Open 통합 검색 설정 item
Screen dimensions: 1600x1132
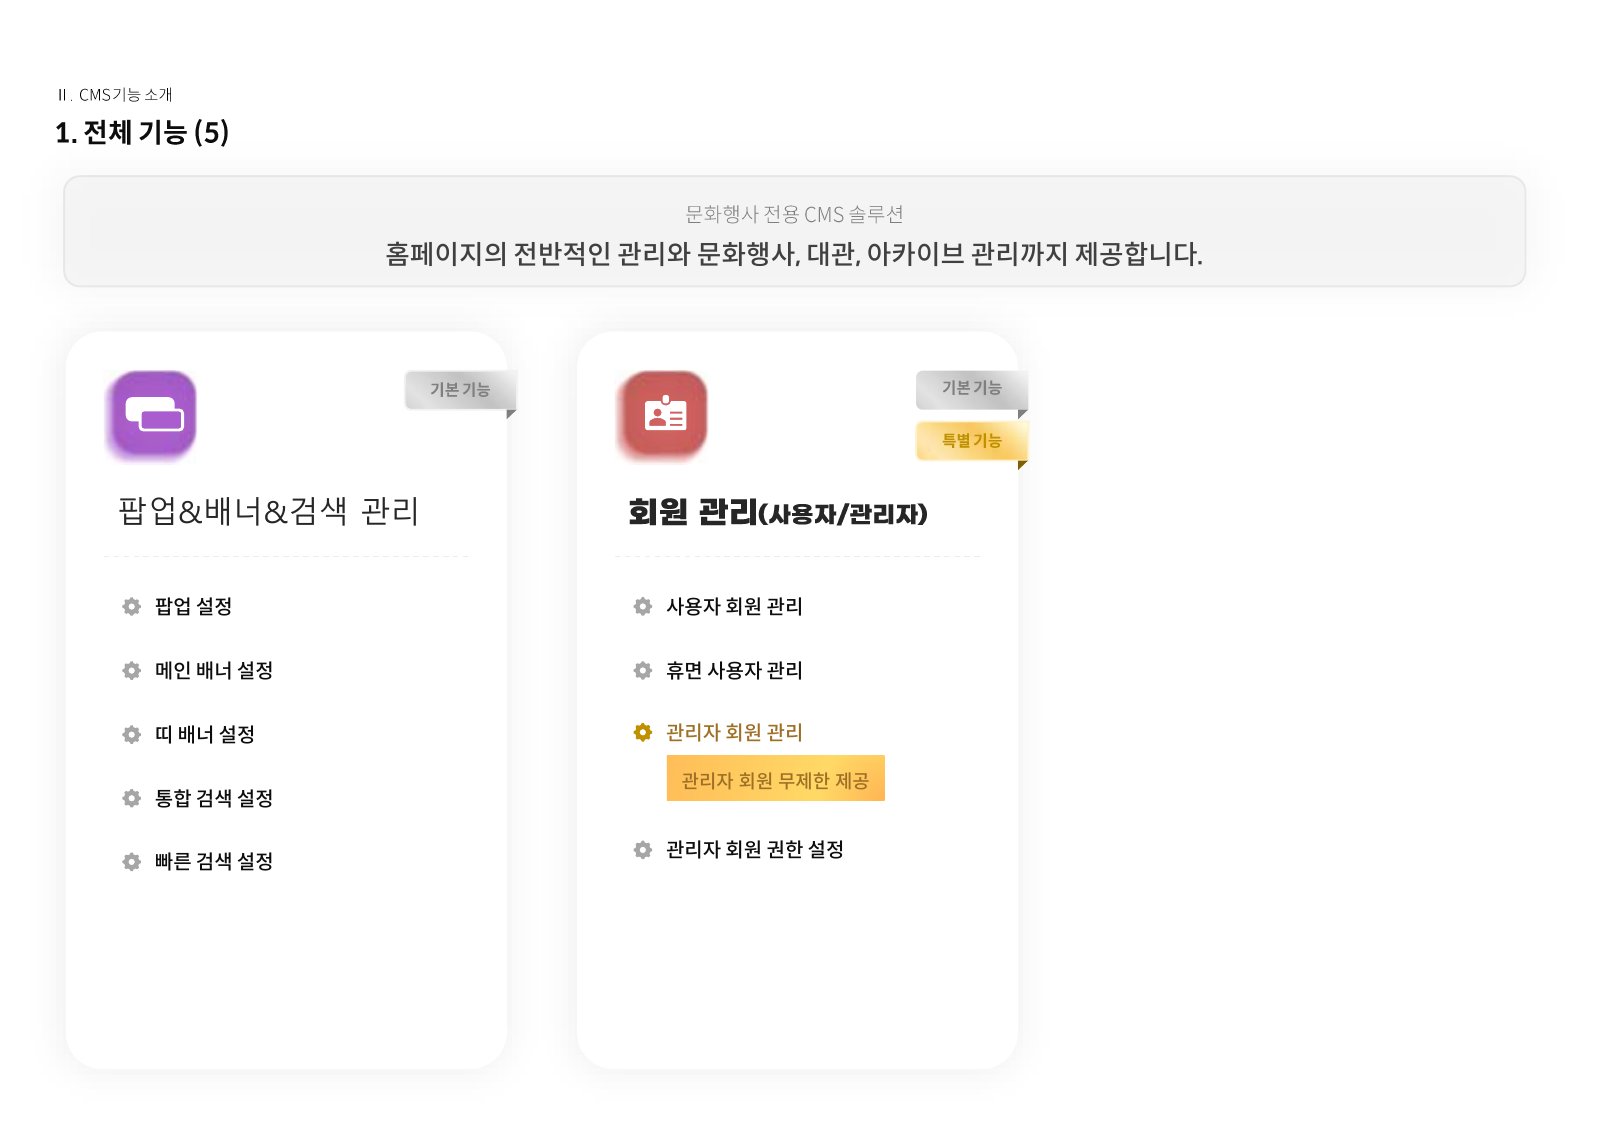point(213,798)
